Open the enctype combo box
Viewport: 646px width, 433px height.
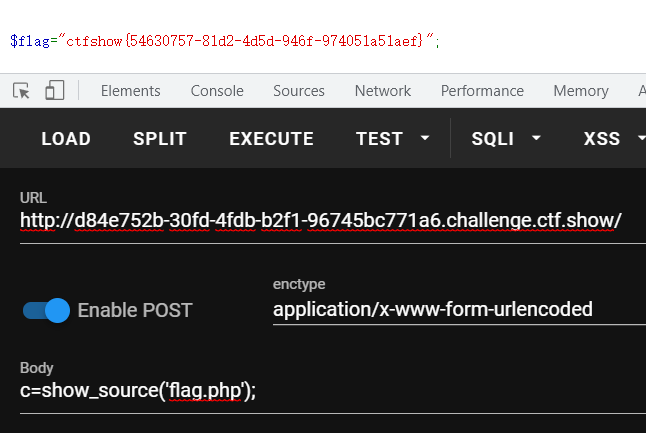[455, 309]
